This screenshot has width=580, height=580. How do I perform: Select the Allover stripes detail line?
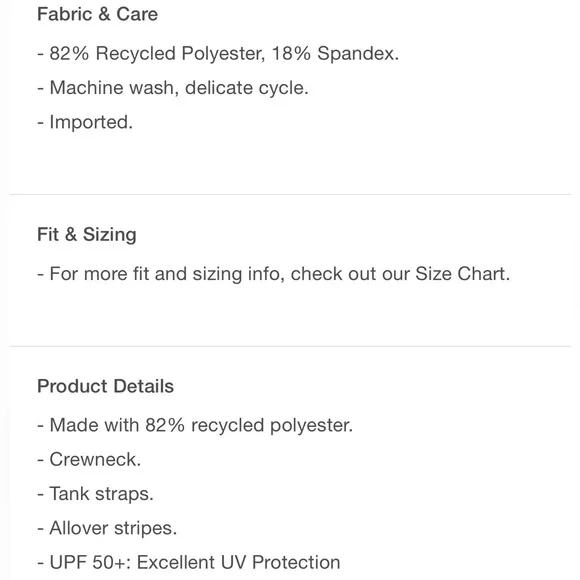[107, 528]
